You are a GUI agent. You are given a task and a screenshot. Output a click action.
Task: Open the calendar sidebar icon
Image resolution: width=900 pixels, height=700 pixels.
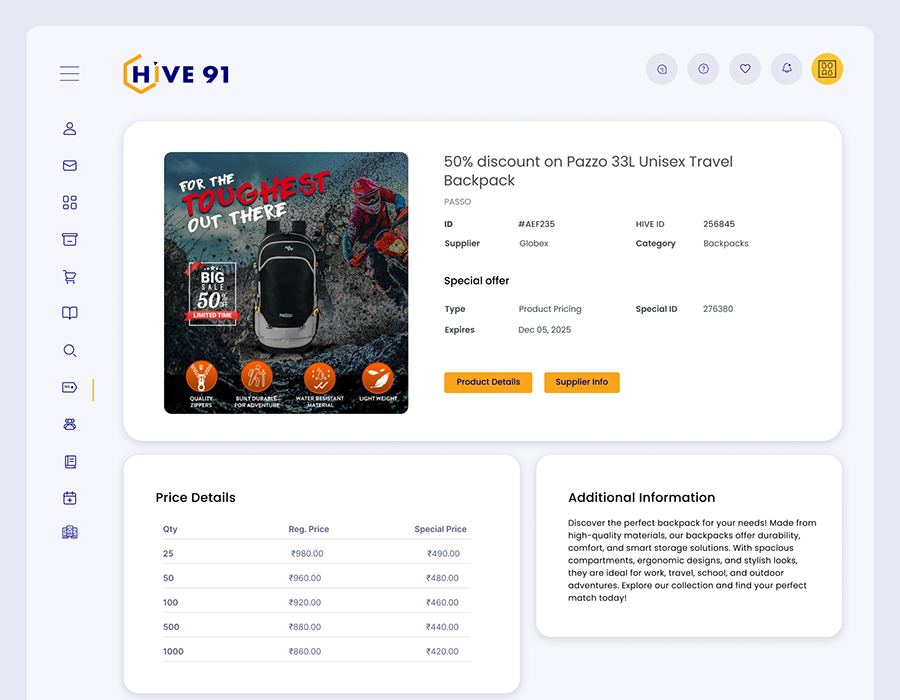(69, 498)
